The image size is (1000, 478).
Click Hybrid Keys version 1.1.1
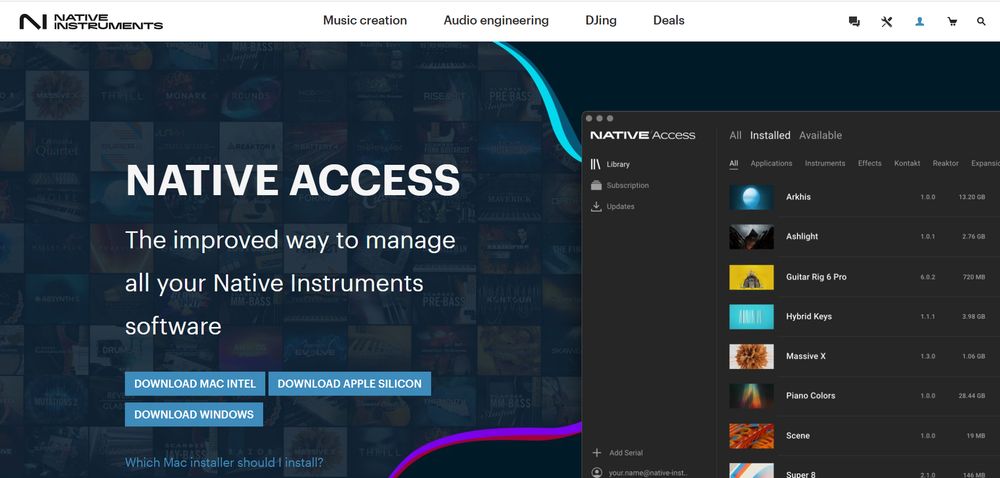[x=927, y=317]
